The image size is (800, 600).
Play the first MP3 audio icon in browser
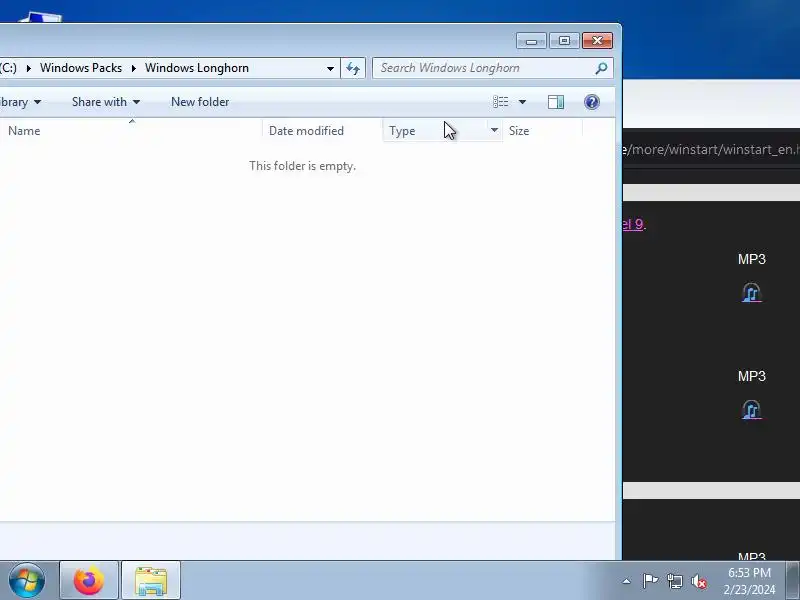click(752, 293)
